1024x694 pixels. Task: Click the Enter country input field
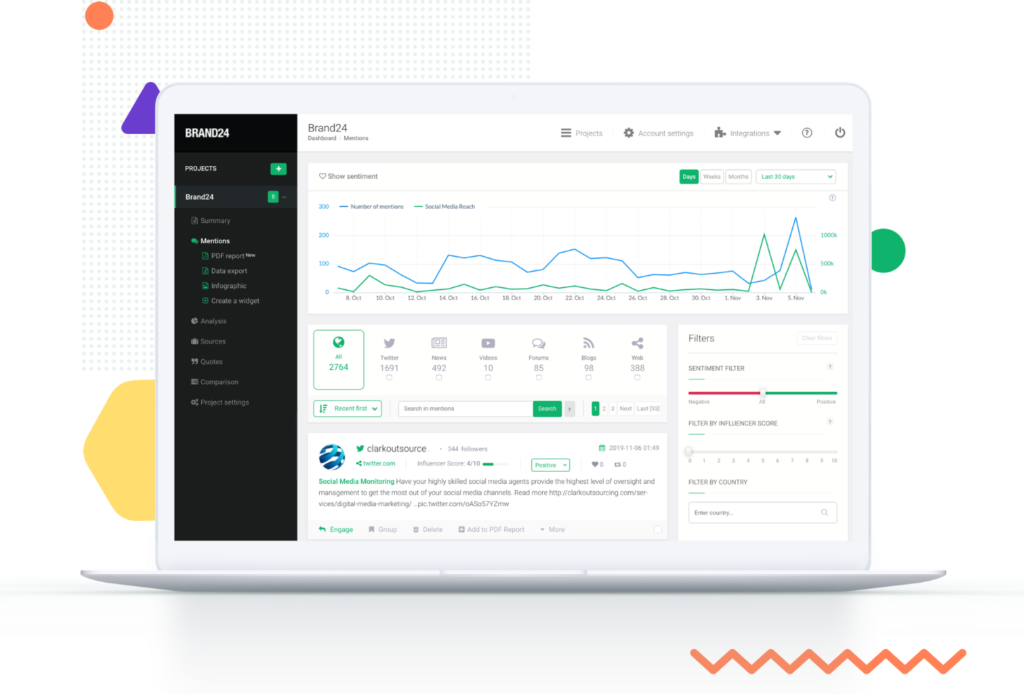pos(762,513)
